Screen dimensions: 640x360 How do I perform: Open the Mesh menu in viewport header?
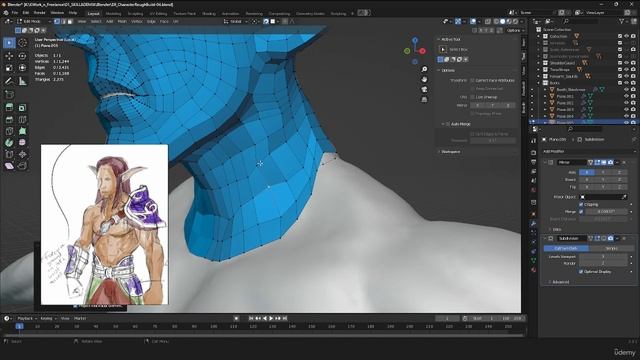tap(122, 21)
